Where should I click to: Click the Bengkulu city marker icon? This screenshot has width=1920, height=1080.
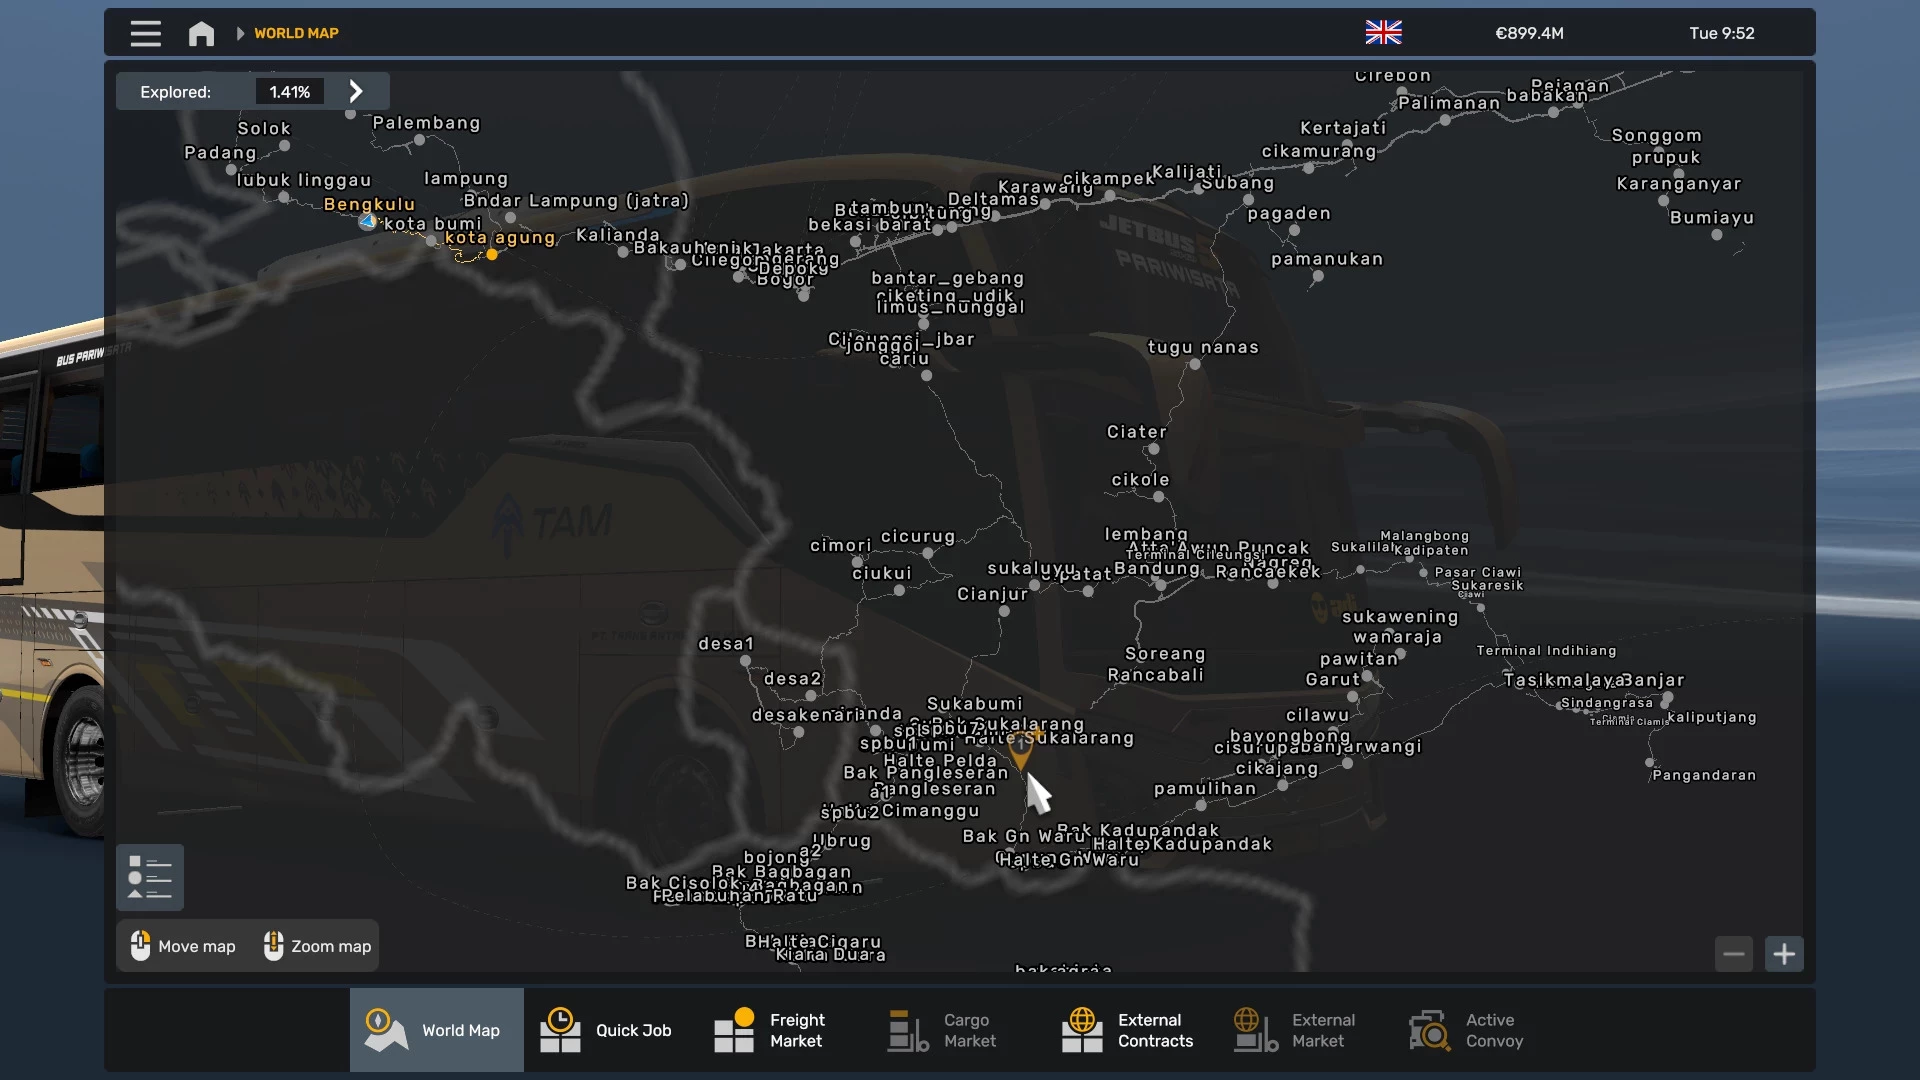368,222
